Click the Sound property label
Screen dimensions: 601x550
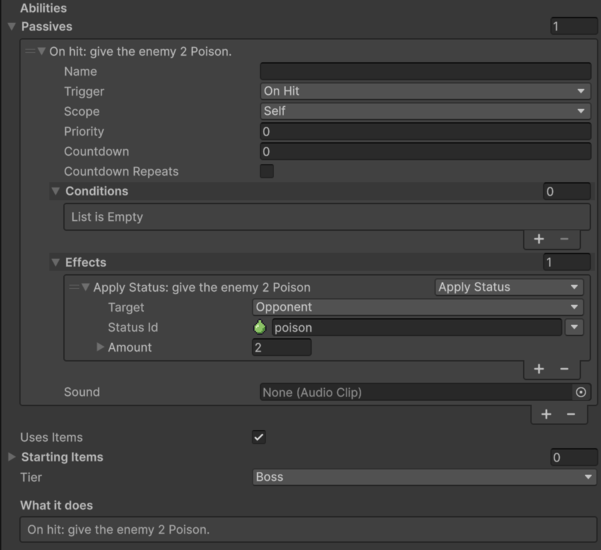pos(82,392)
